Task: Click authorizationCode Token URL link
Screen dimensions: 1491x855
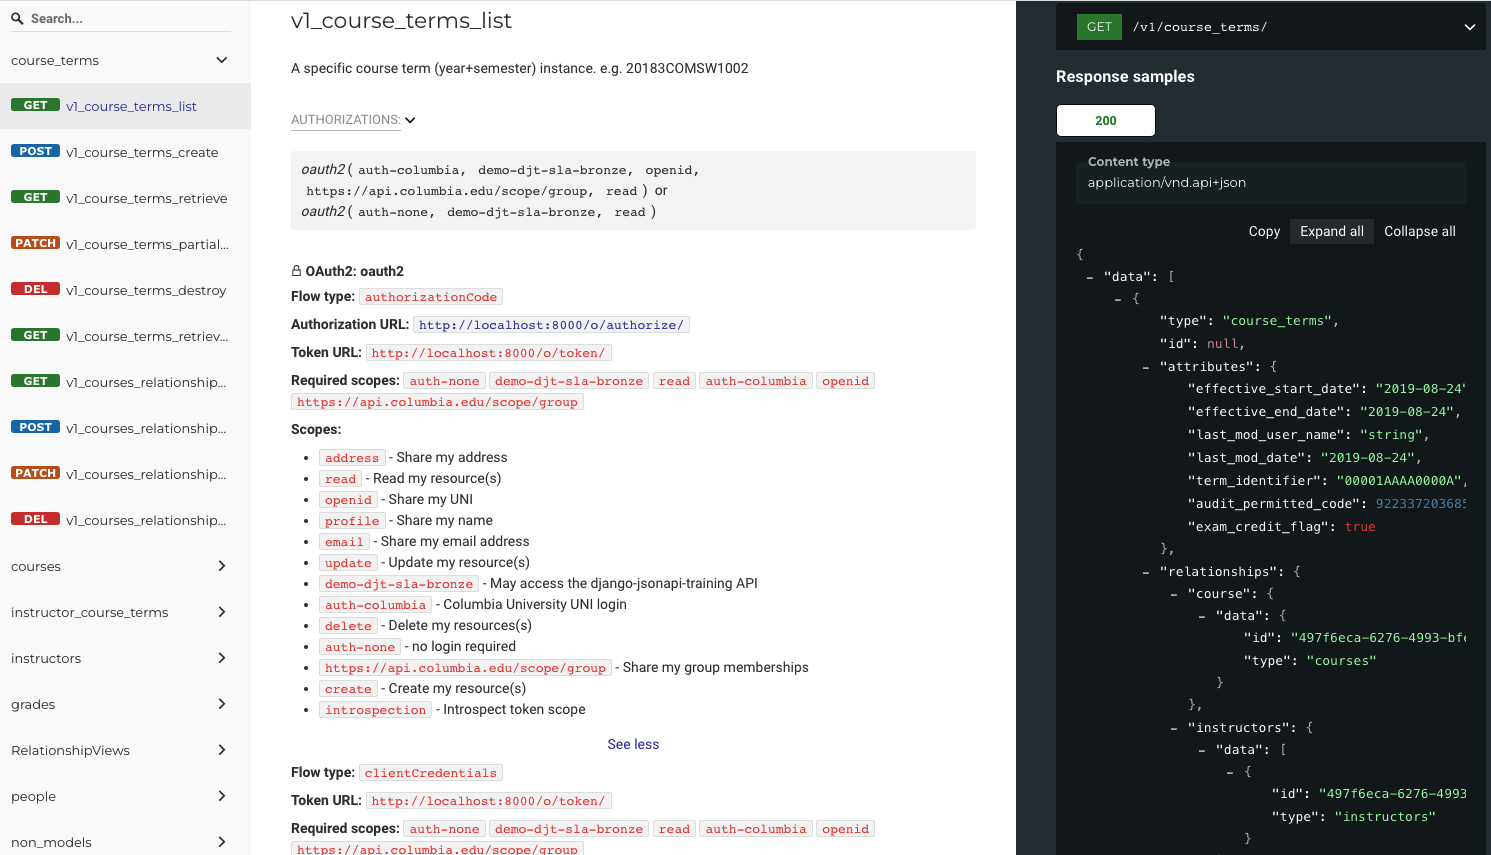Action: [488, 353]
